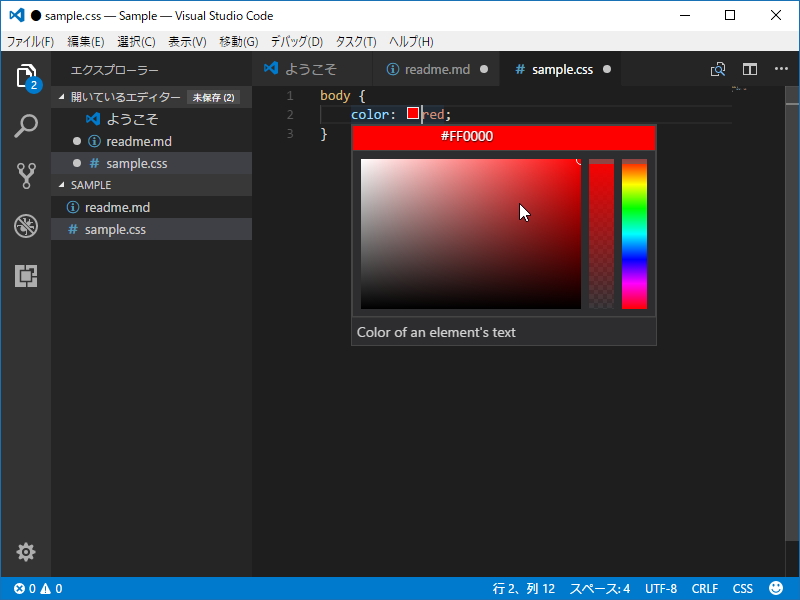Click line number 3 in gutter
The width and height of the screenshot is (800, 600).
[290, 134]
